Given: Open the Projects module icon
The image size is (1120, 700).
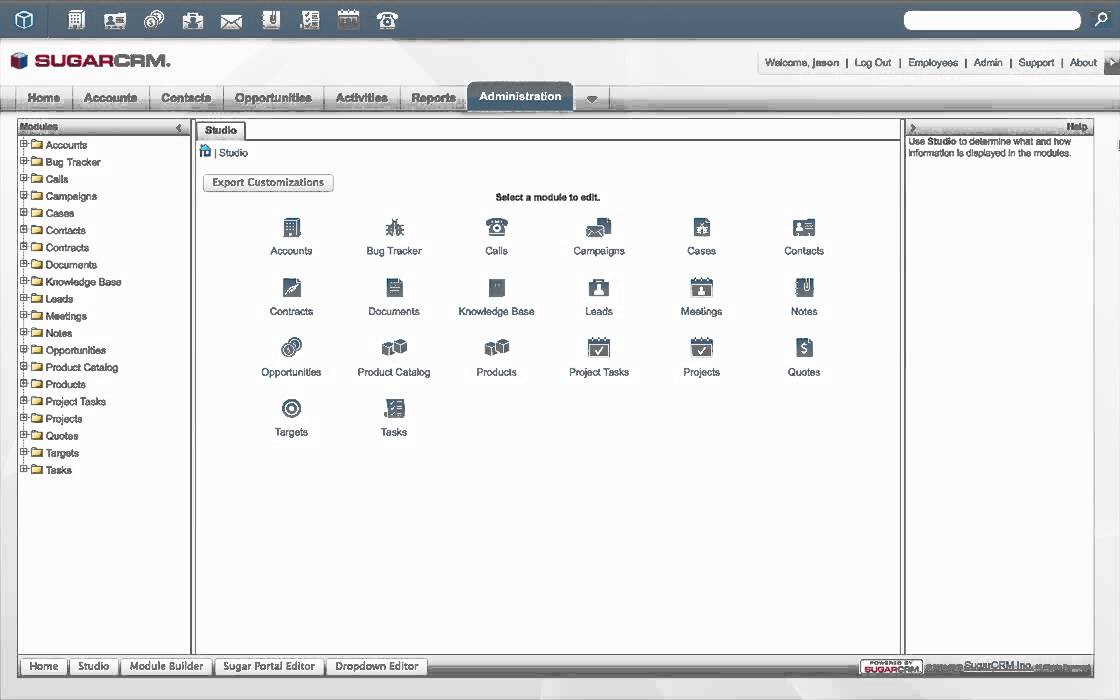Looking at the screenshot, I should coord(701,348).
